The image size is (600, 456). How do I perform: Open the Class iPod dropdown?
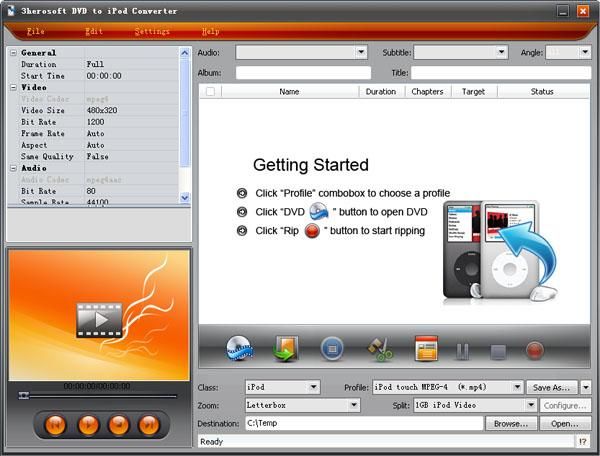pyautogui.click(x=313, y=387)
